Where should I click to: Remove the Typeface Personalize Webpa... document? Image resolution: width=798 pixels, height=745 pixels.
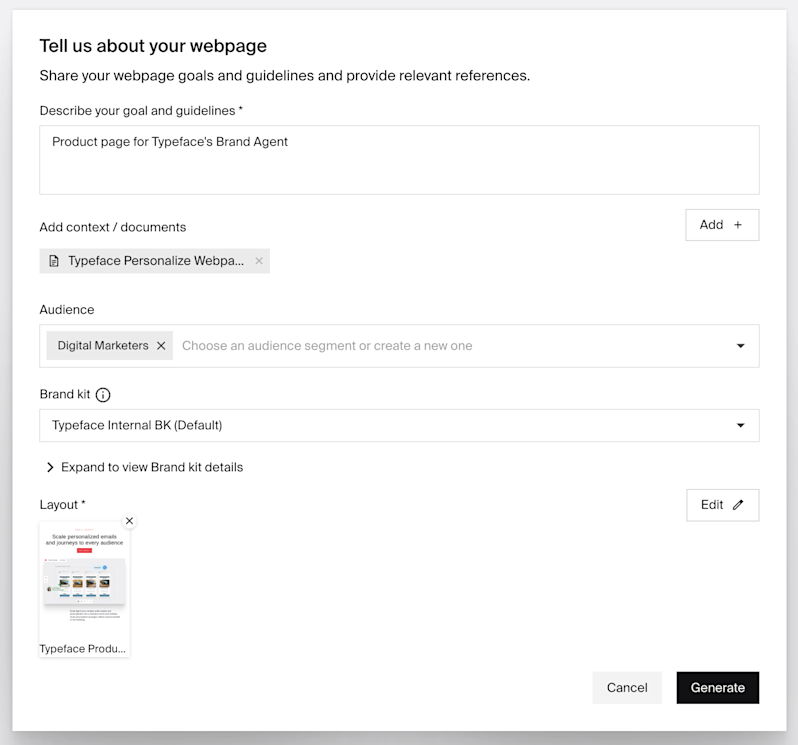259,261
